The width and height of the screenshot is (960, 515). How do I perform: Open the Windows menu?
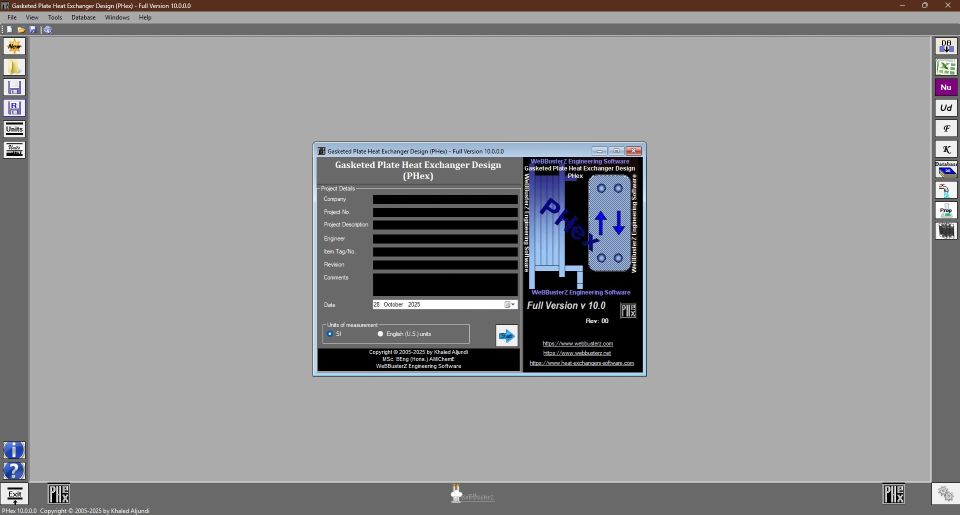pyautogui.click(x=117, y=17)
